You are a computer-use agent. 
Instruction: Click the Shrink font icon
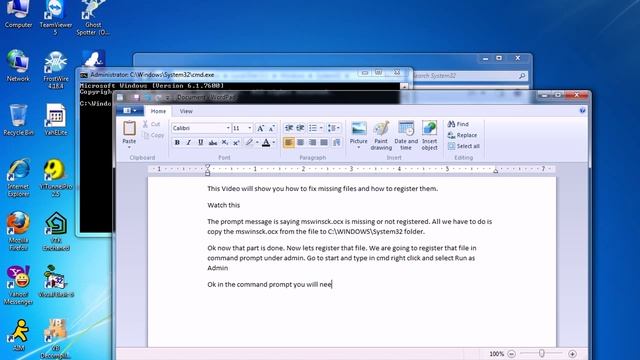point(272,128)
